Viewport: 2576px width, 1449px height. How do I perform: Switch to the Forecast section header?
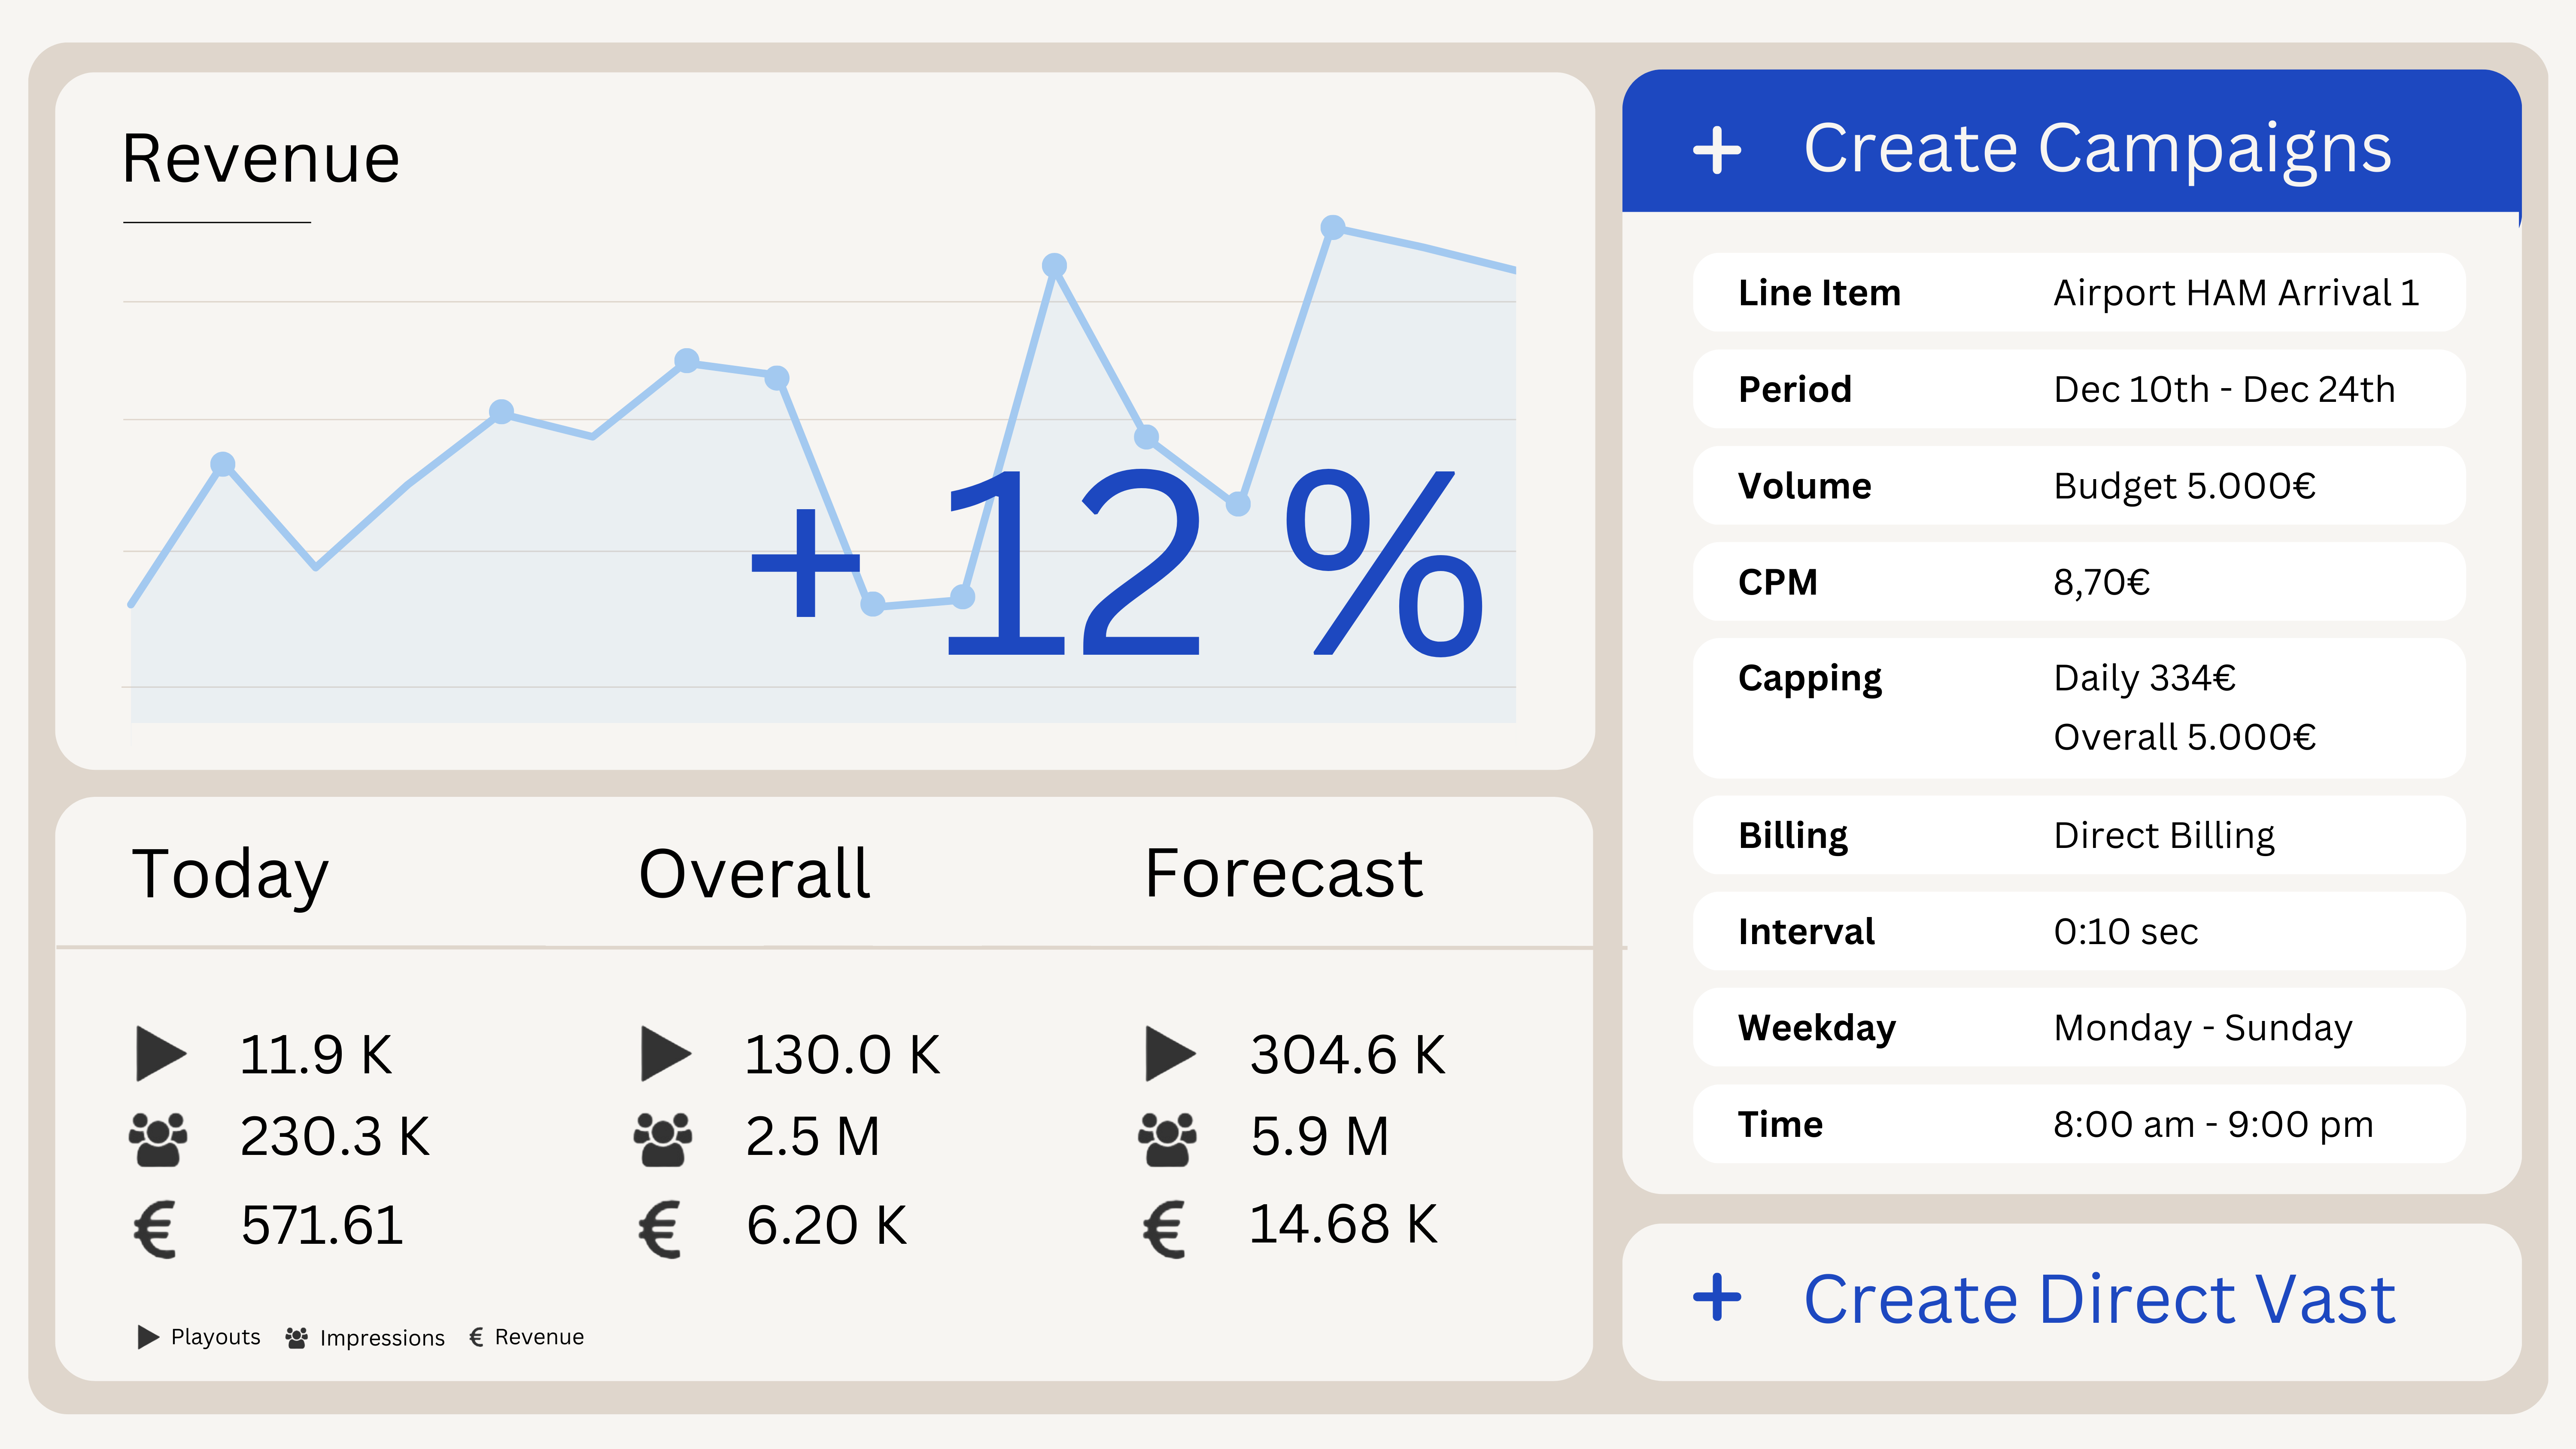tap(1283, 871)
